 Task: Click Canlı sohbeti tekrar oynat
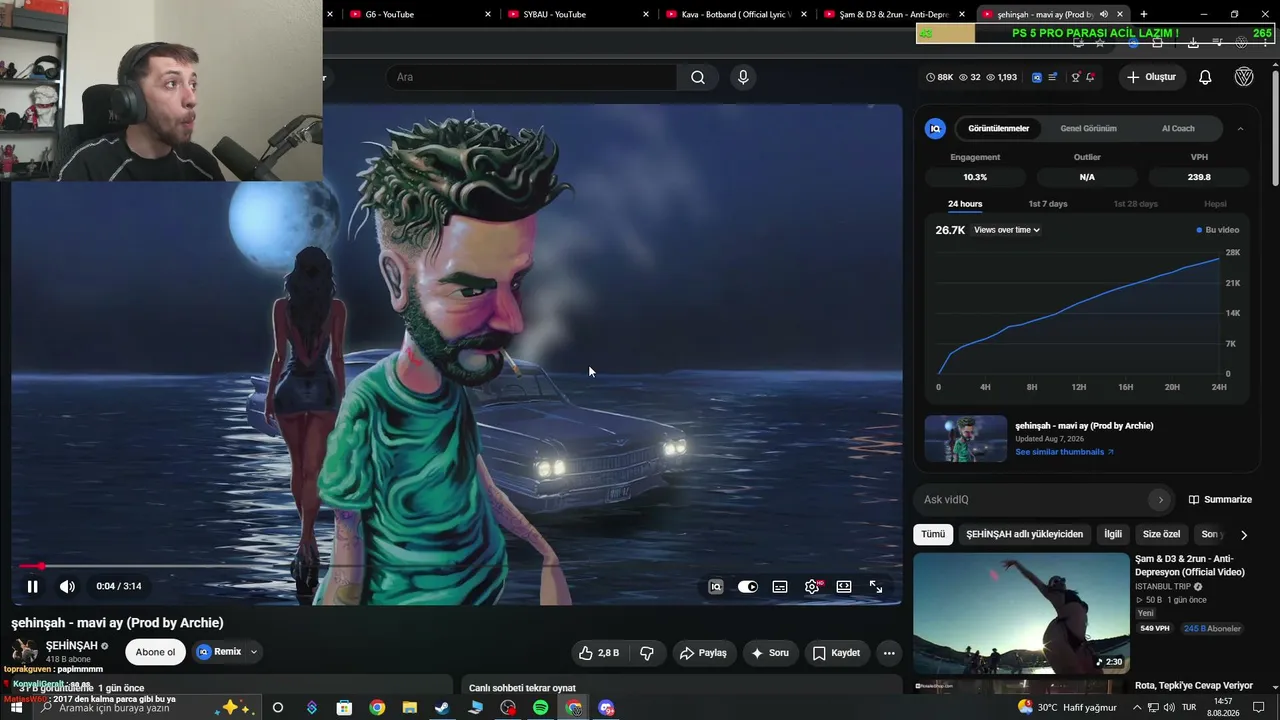[x=522, y=688]
